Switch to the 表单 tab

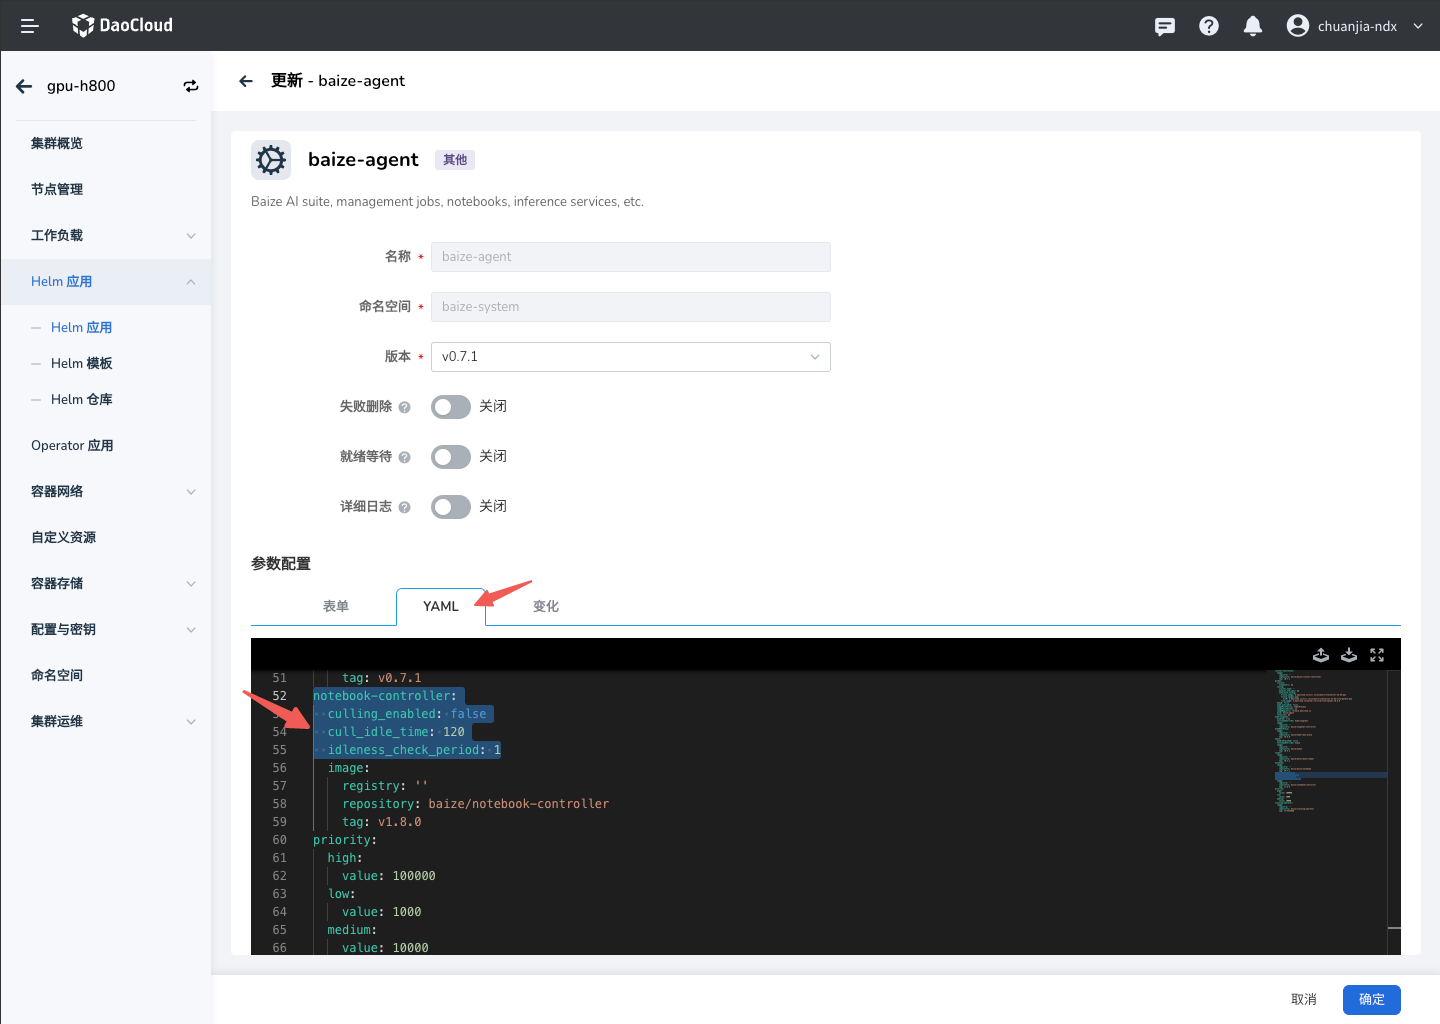pyautogui.click(x=336, y=607)
